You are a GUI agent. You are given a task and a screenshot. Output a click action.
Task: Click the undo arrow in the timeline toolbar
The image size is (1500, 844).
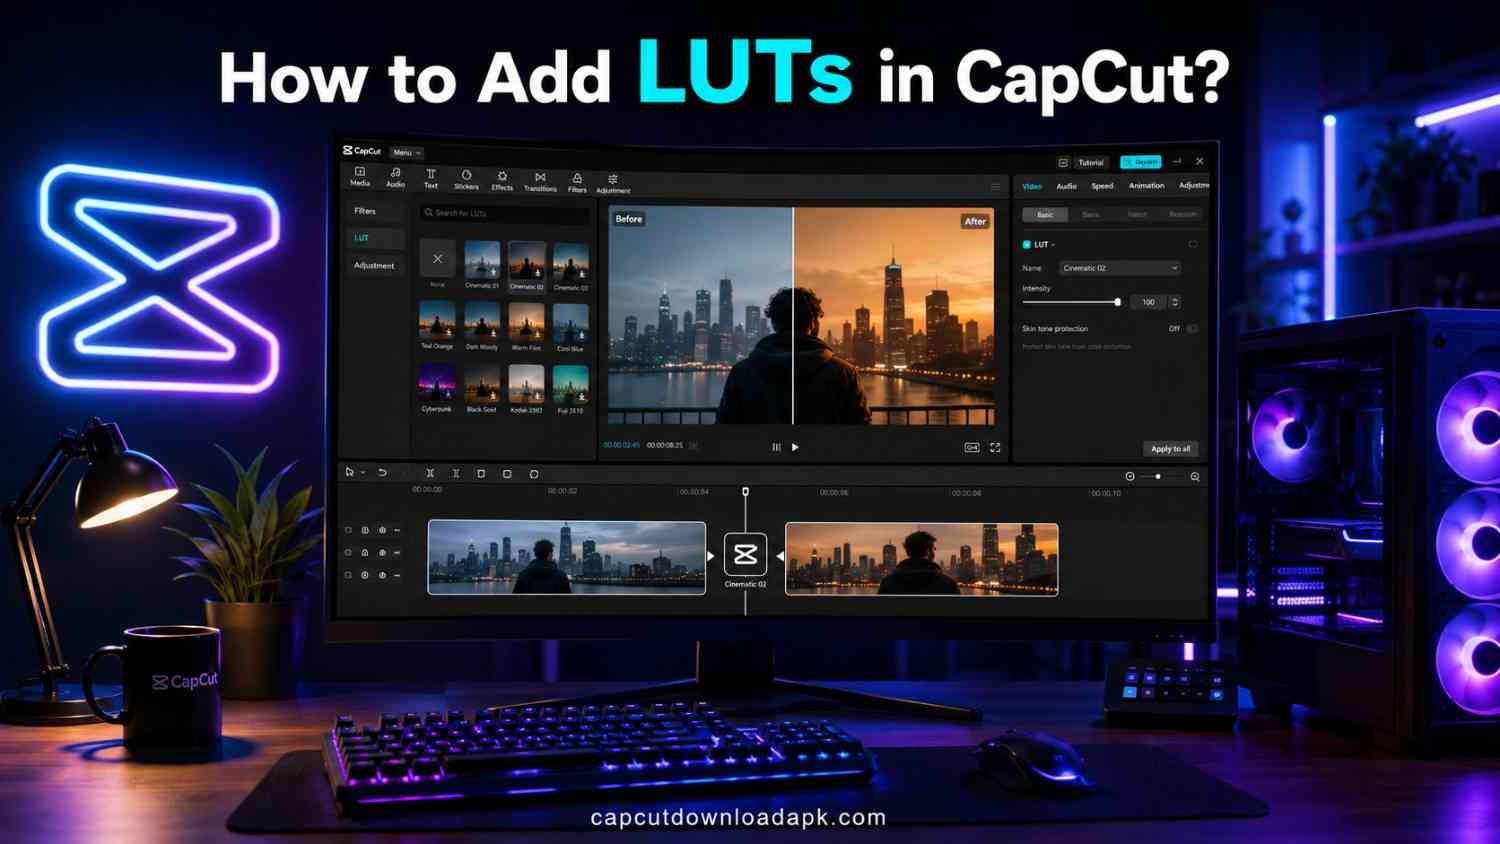point(382,472)
